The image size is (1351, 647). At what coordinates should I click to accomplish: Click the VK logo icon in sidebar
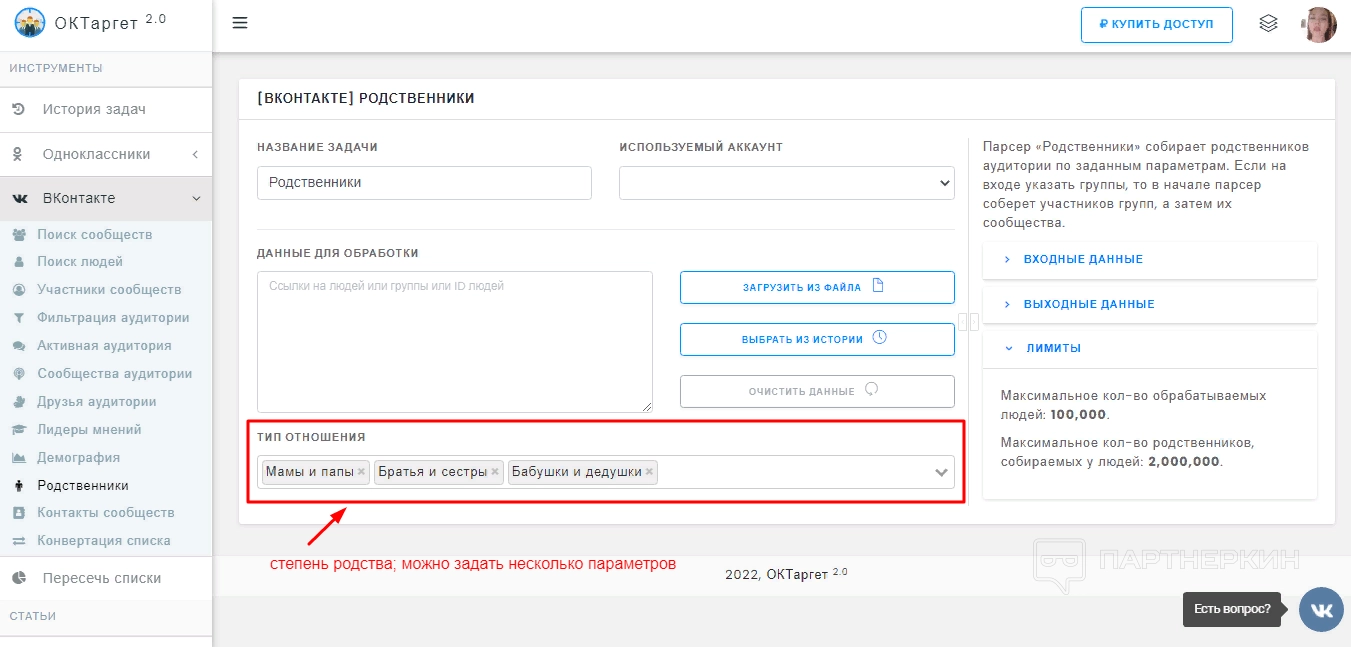tap(19, 199)
